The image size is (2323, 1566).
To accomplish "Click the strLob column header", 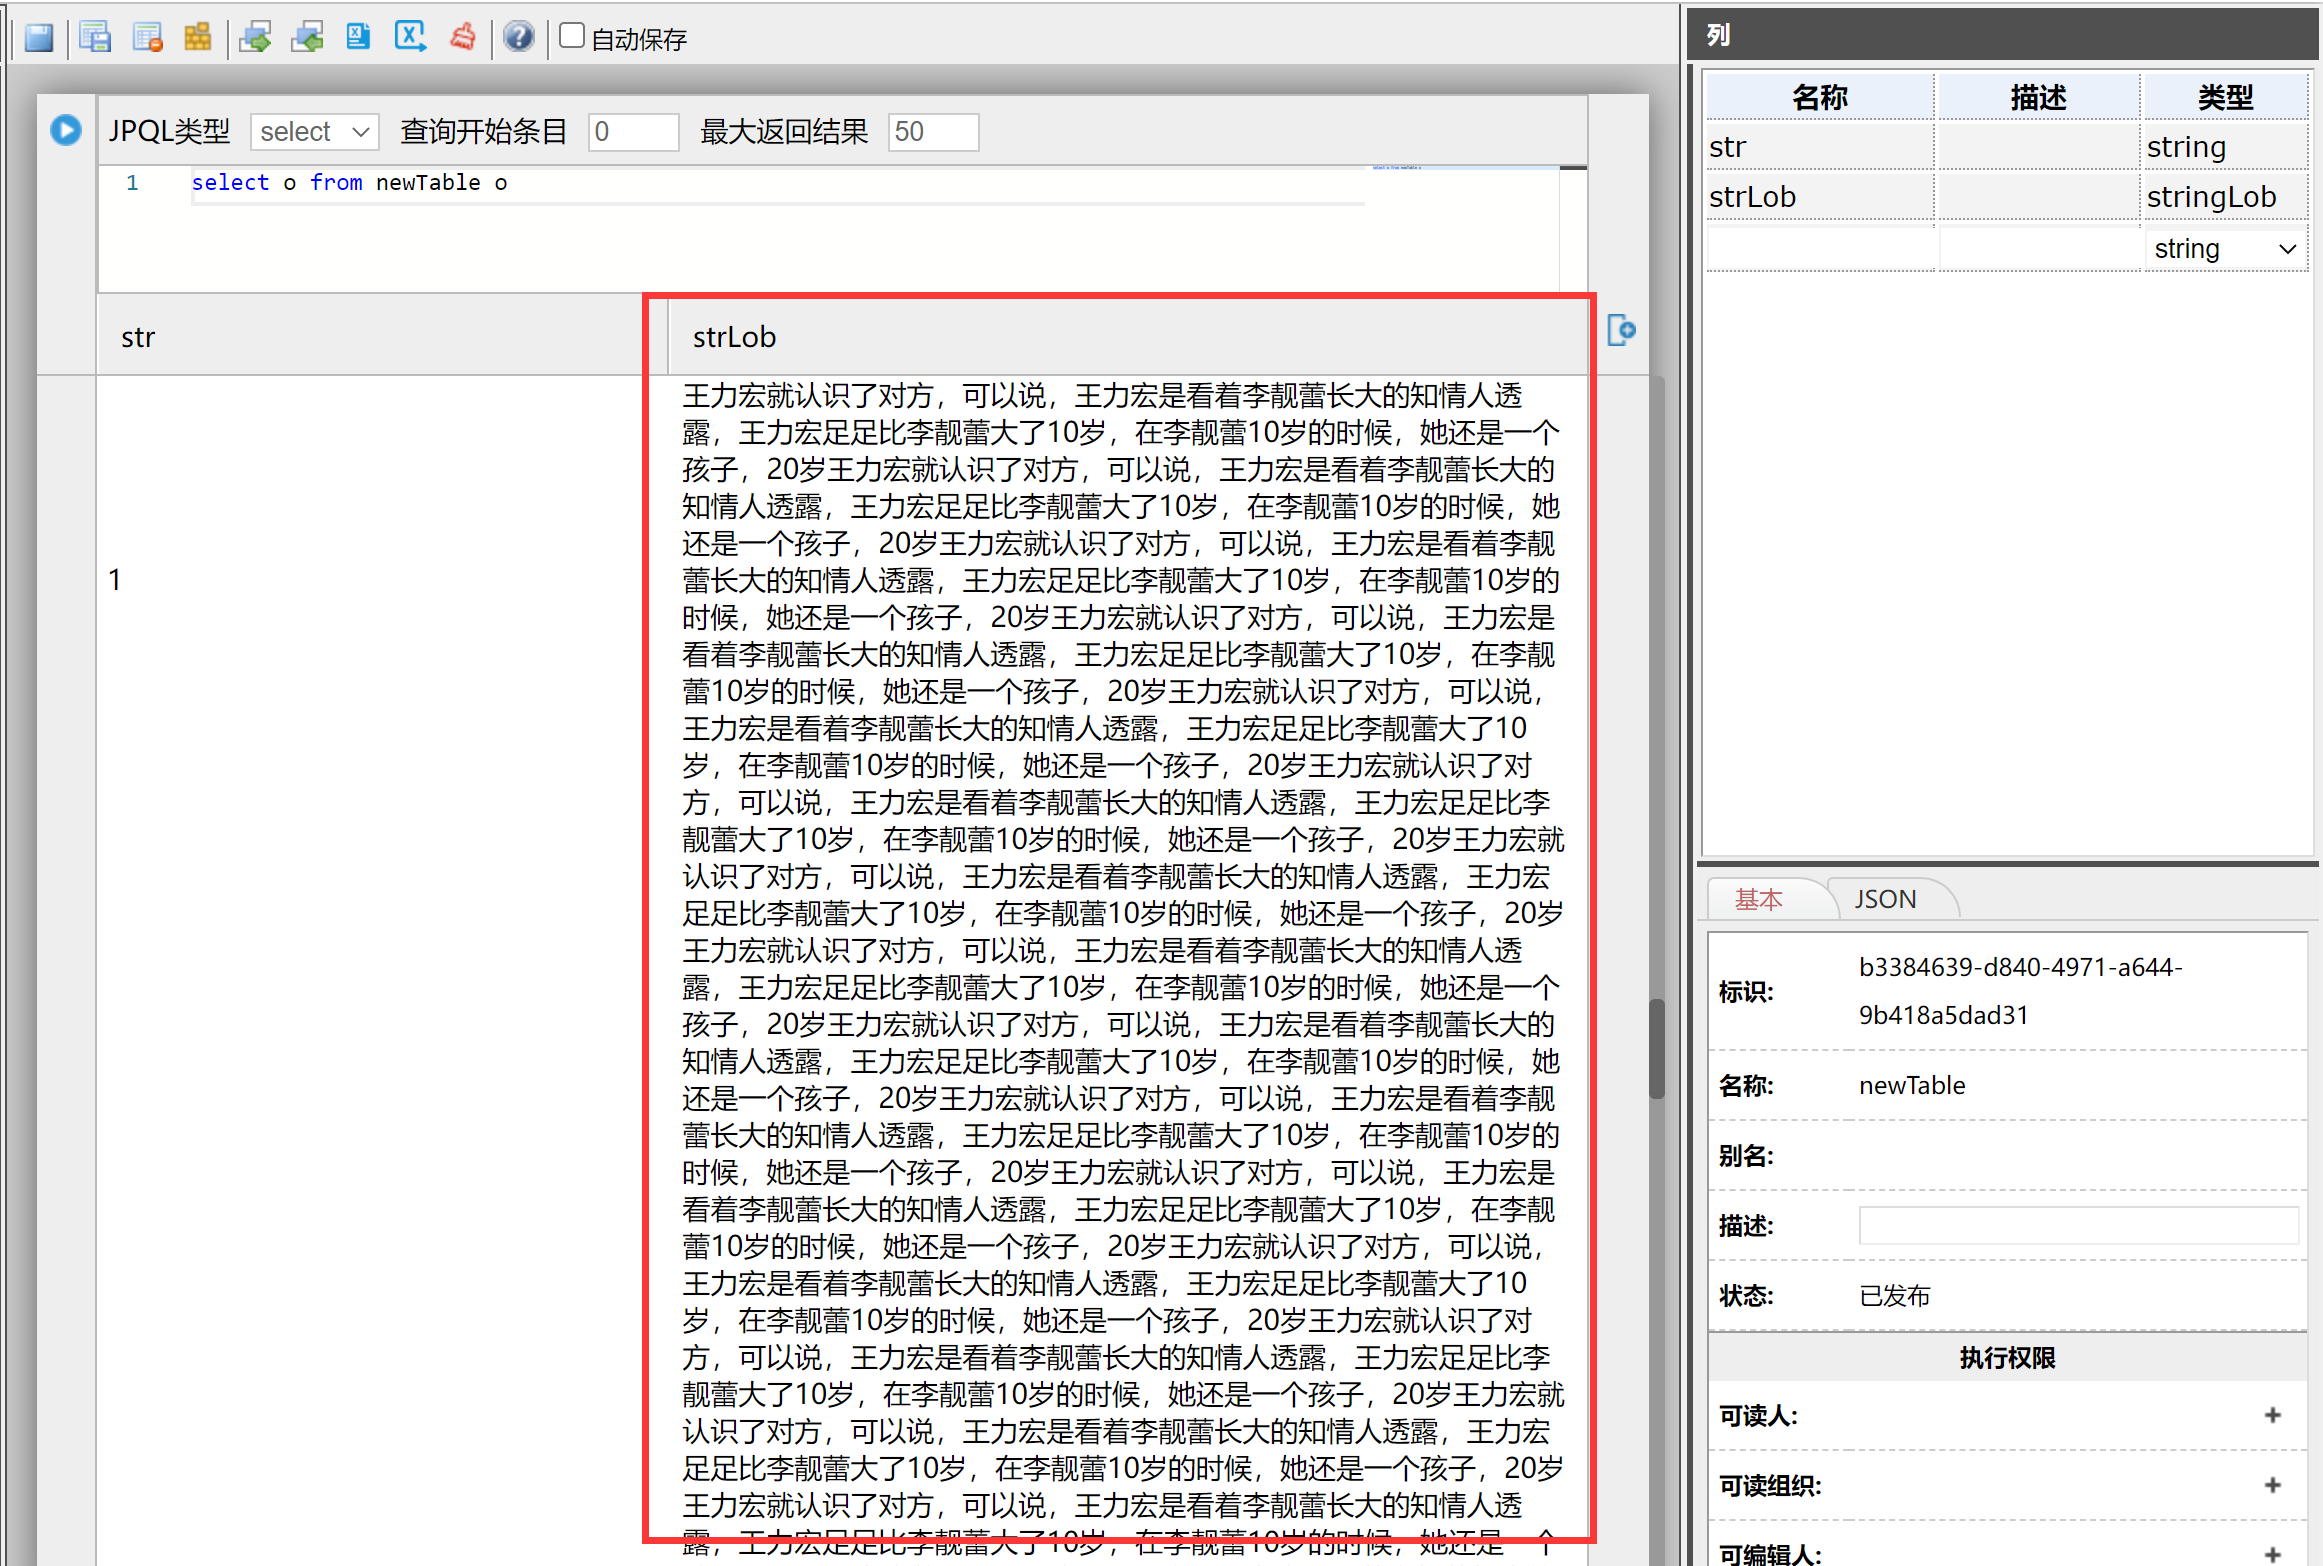I will 734,338.
